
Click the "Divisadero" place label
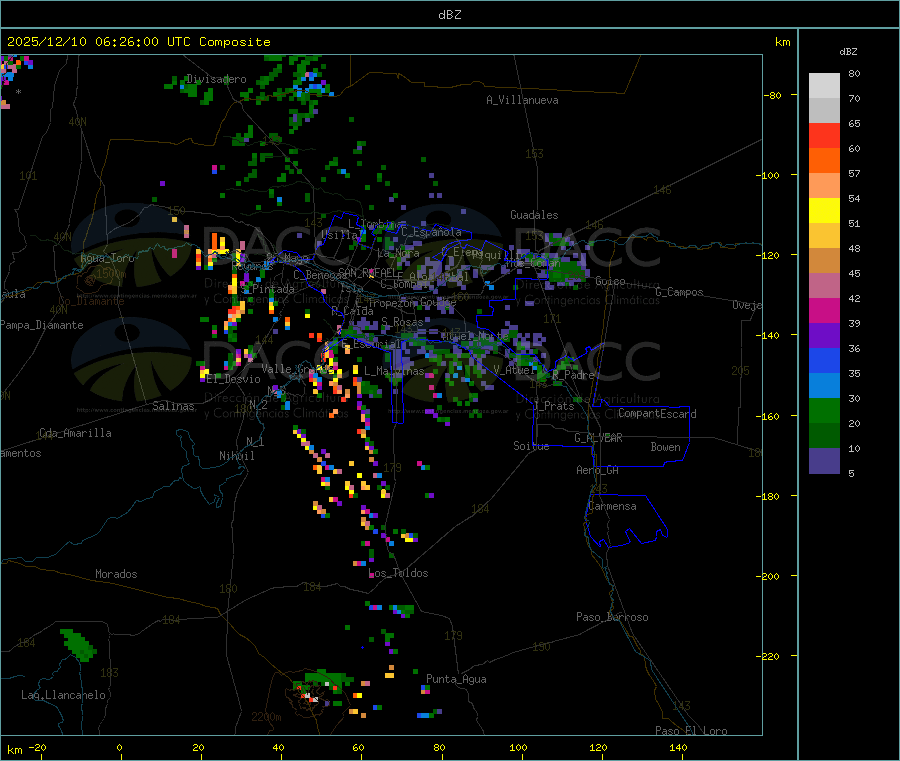[216, 79]
